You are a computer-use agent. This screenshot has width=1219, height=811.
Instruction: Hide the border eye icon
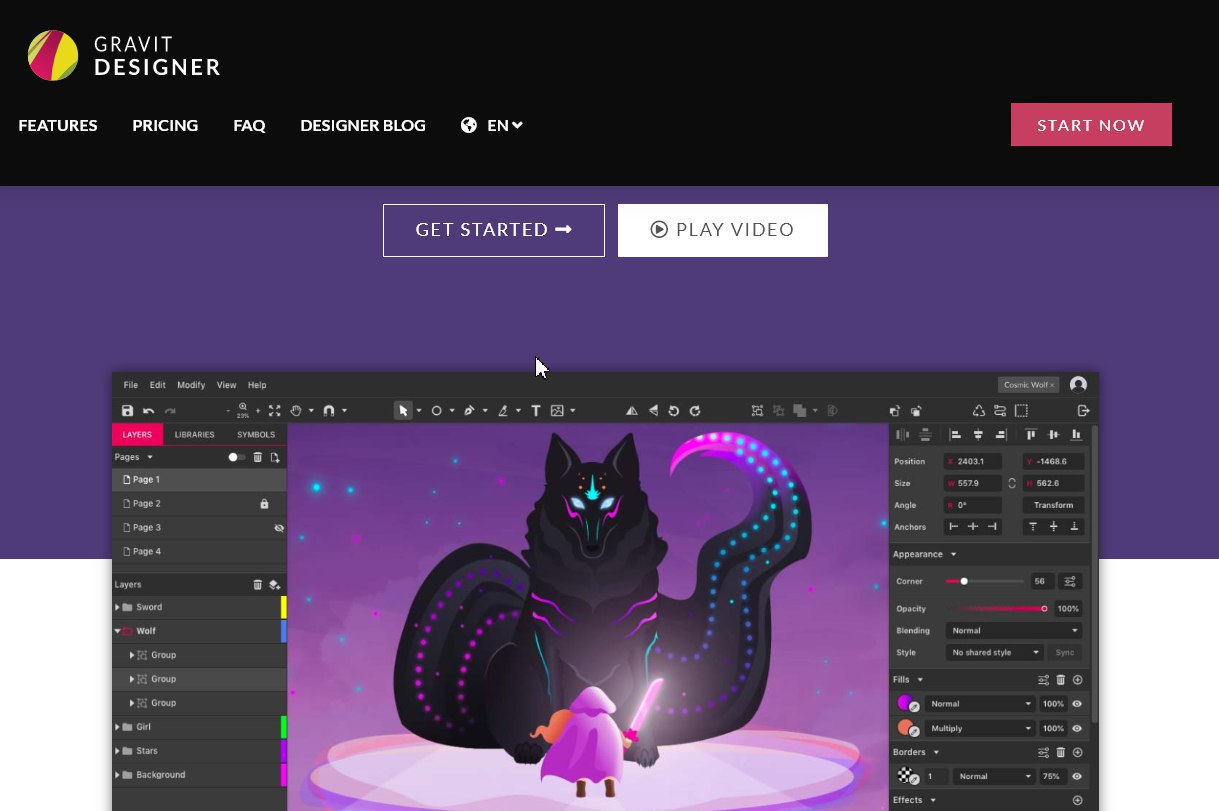[1077, 777]
